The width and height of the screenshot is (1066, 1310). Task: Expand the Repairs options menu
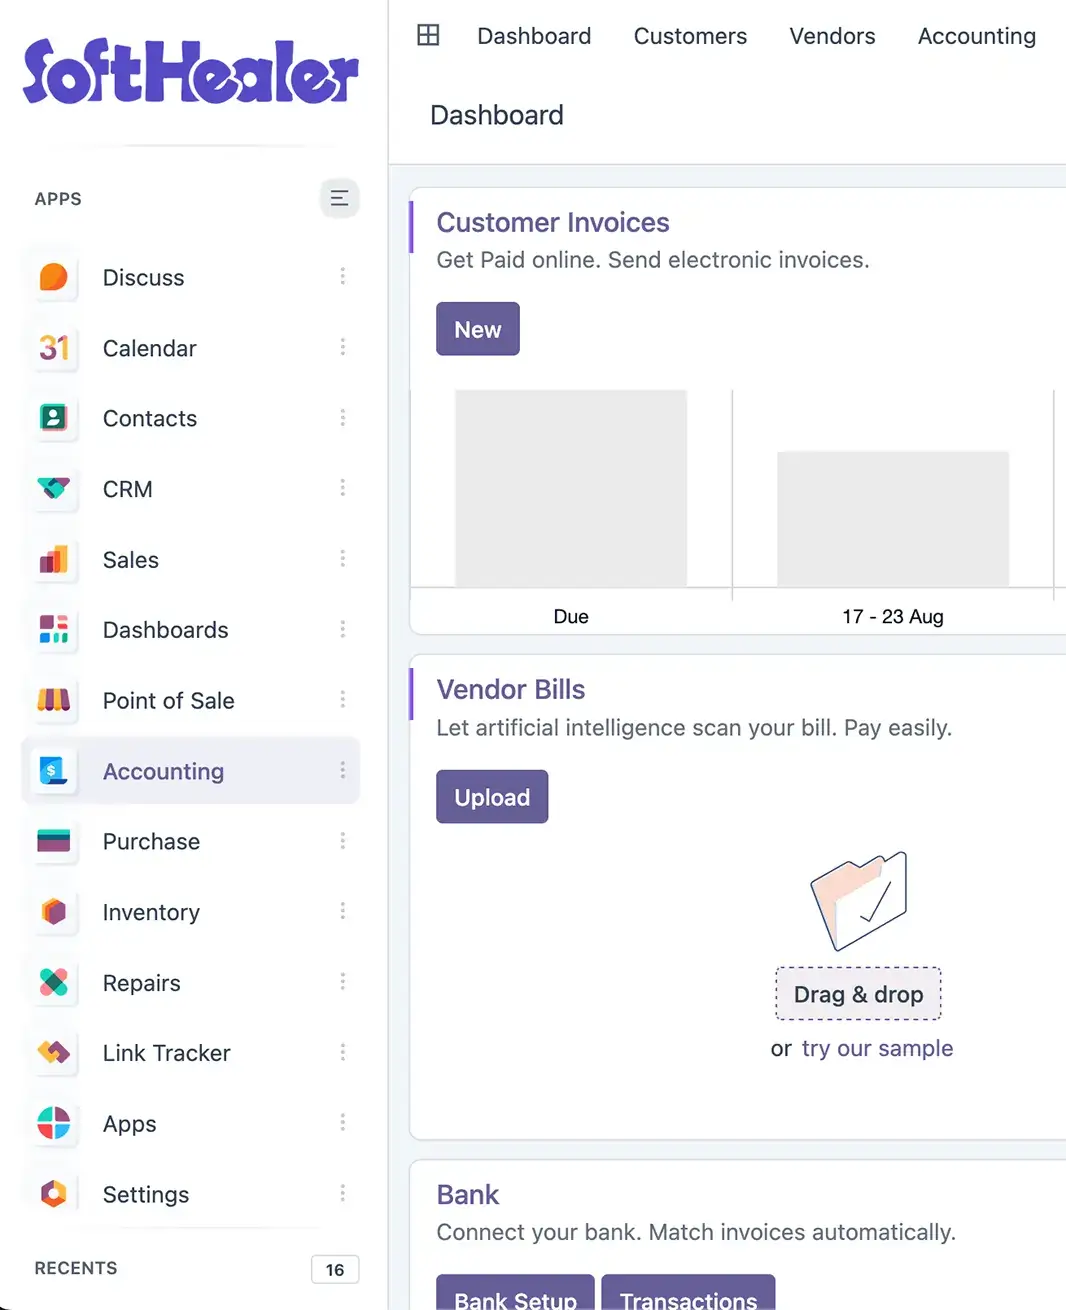(x=342, y=983)
